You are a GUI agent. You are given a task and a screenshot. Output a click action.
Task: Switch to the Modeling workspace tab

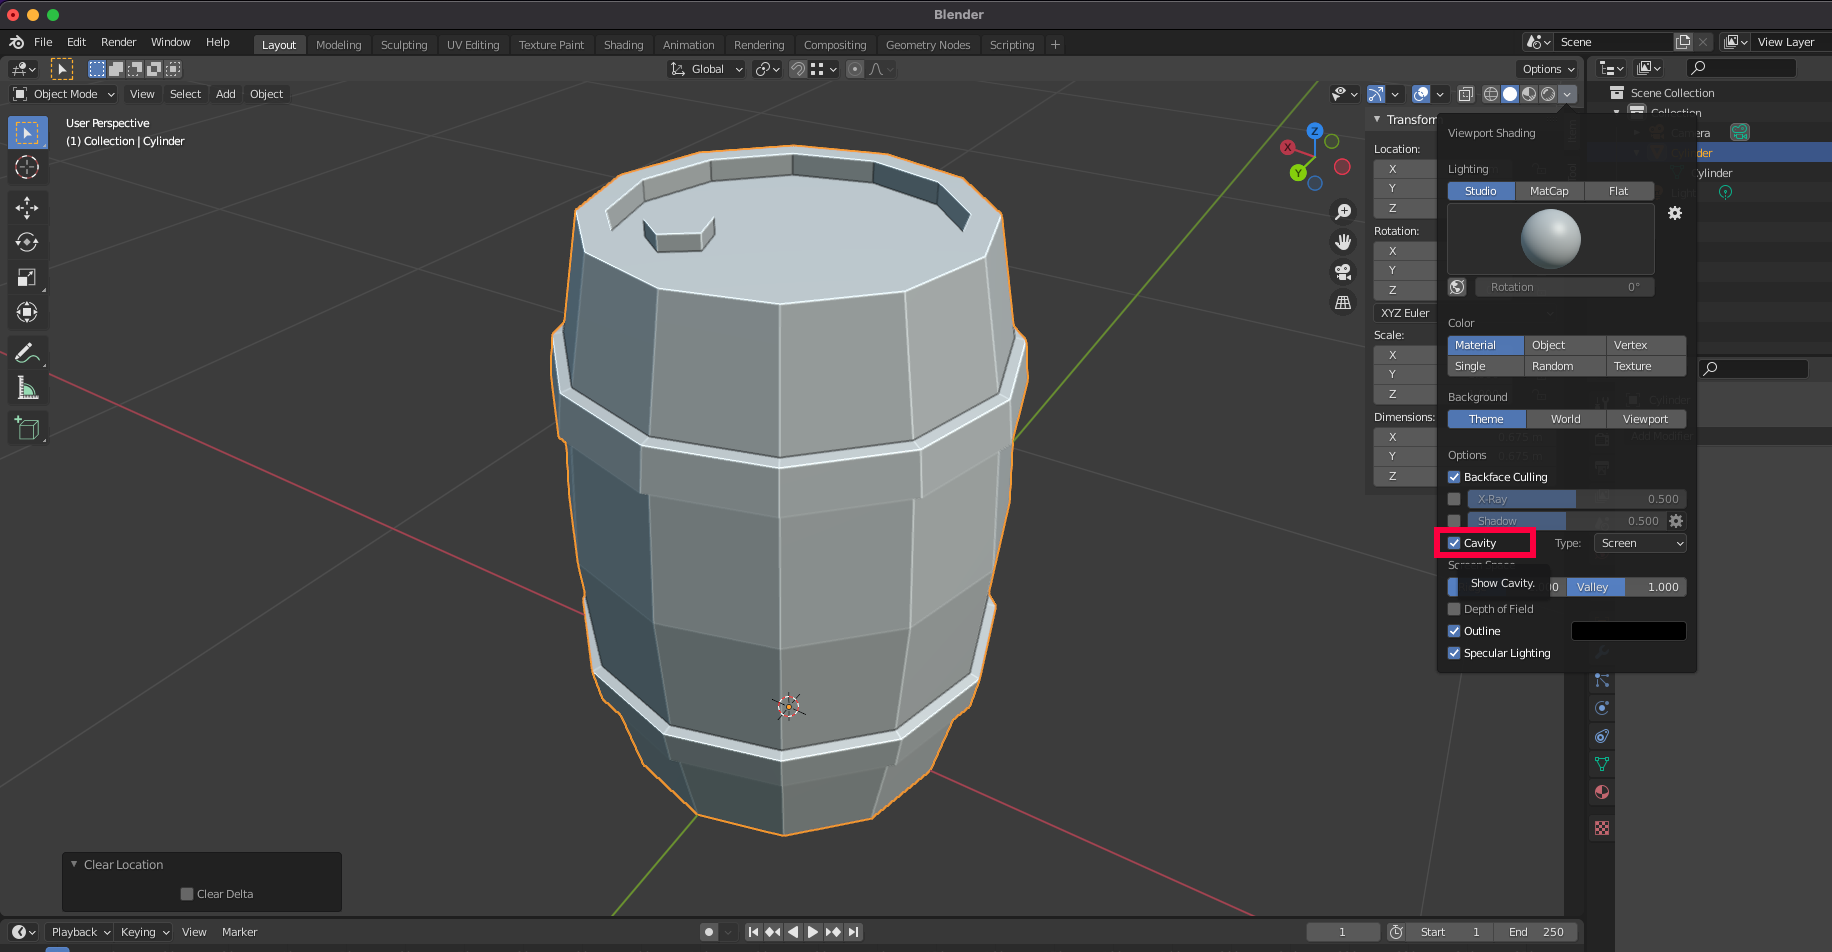point(338,45)
